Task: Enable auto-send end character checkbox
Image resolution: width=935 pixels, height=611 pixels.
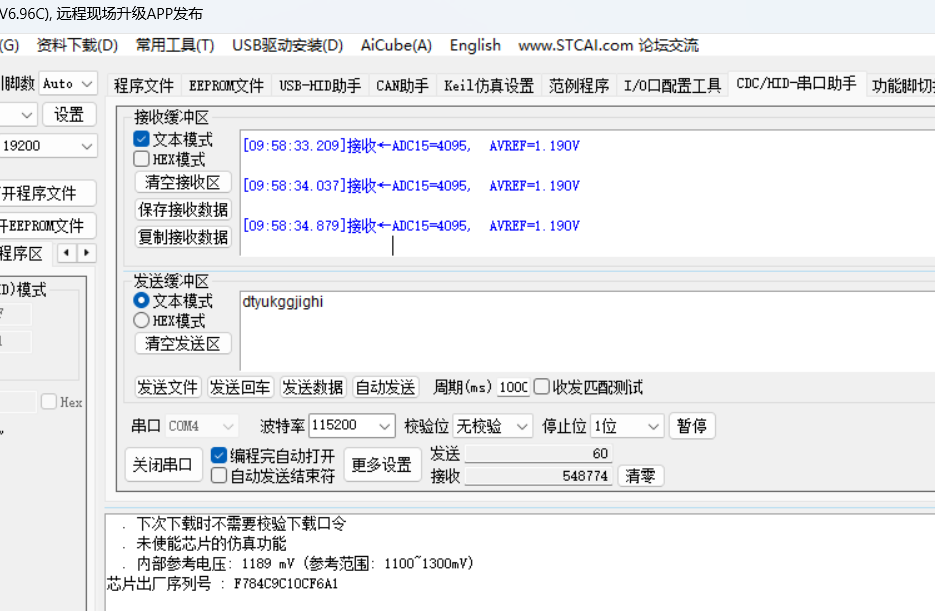Action: click(219, 476)
